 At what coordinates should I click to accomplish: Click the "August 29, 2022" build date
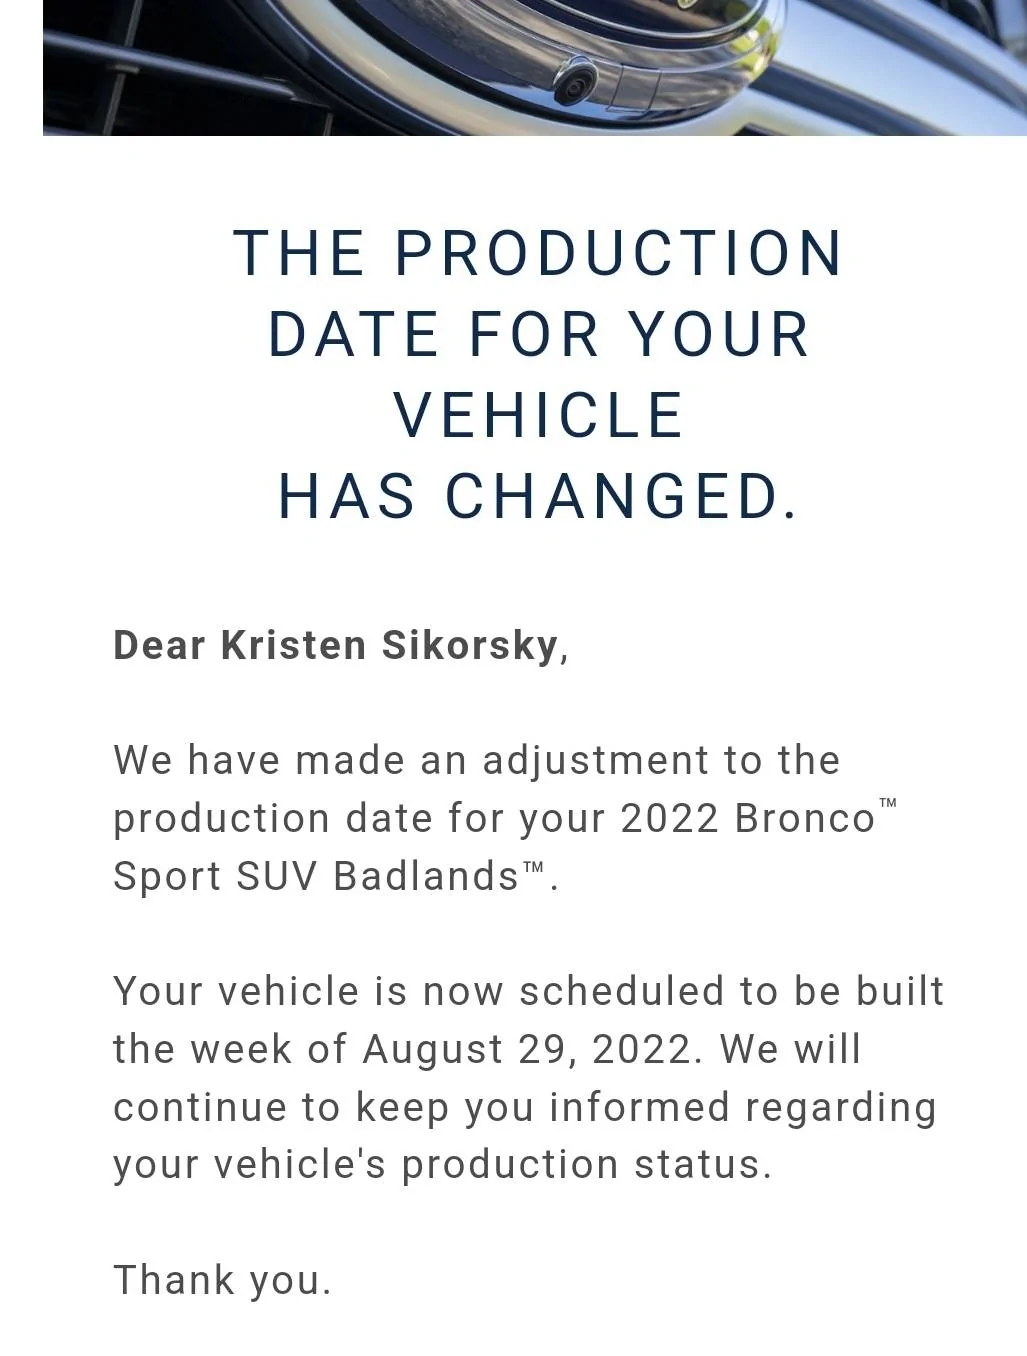526,1049
